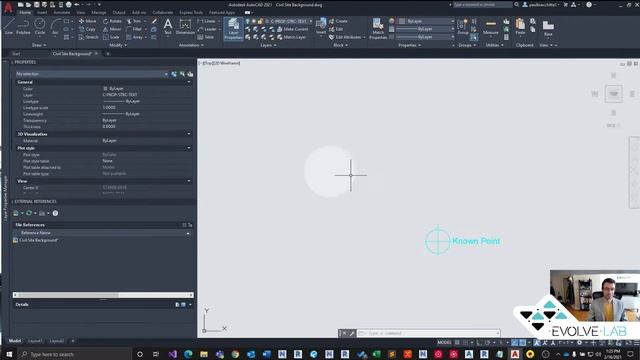This screenshot has height=360, width=640.
Task: Click the Paste clipboard button
Action: [520, 27]
